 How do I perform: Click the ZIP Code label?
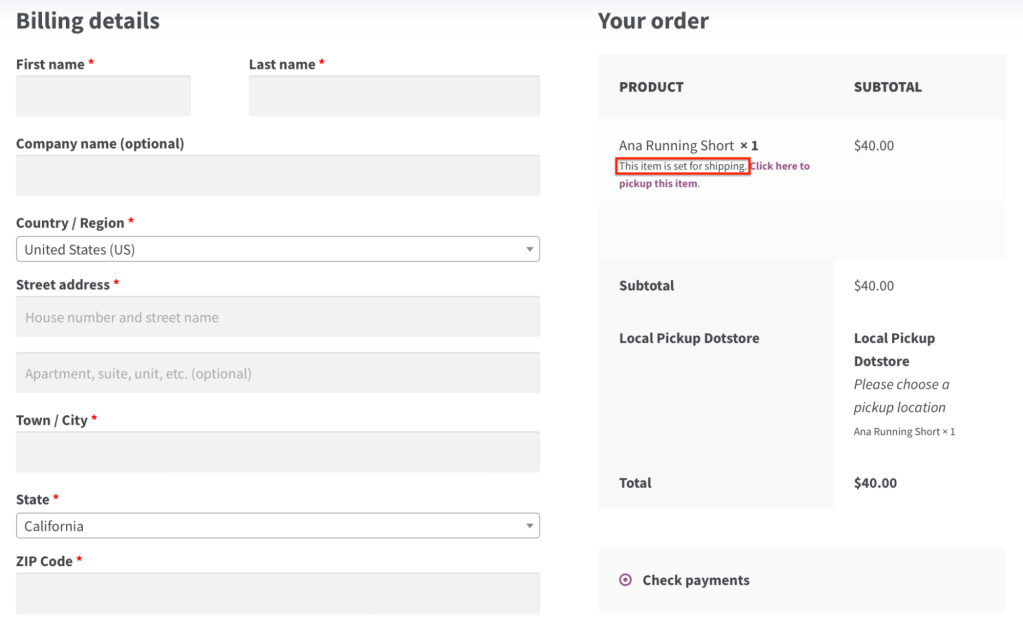[44, 561]
